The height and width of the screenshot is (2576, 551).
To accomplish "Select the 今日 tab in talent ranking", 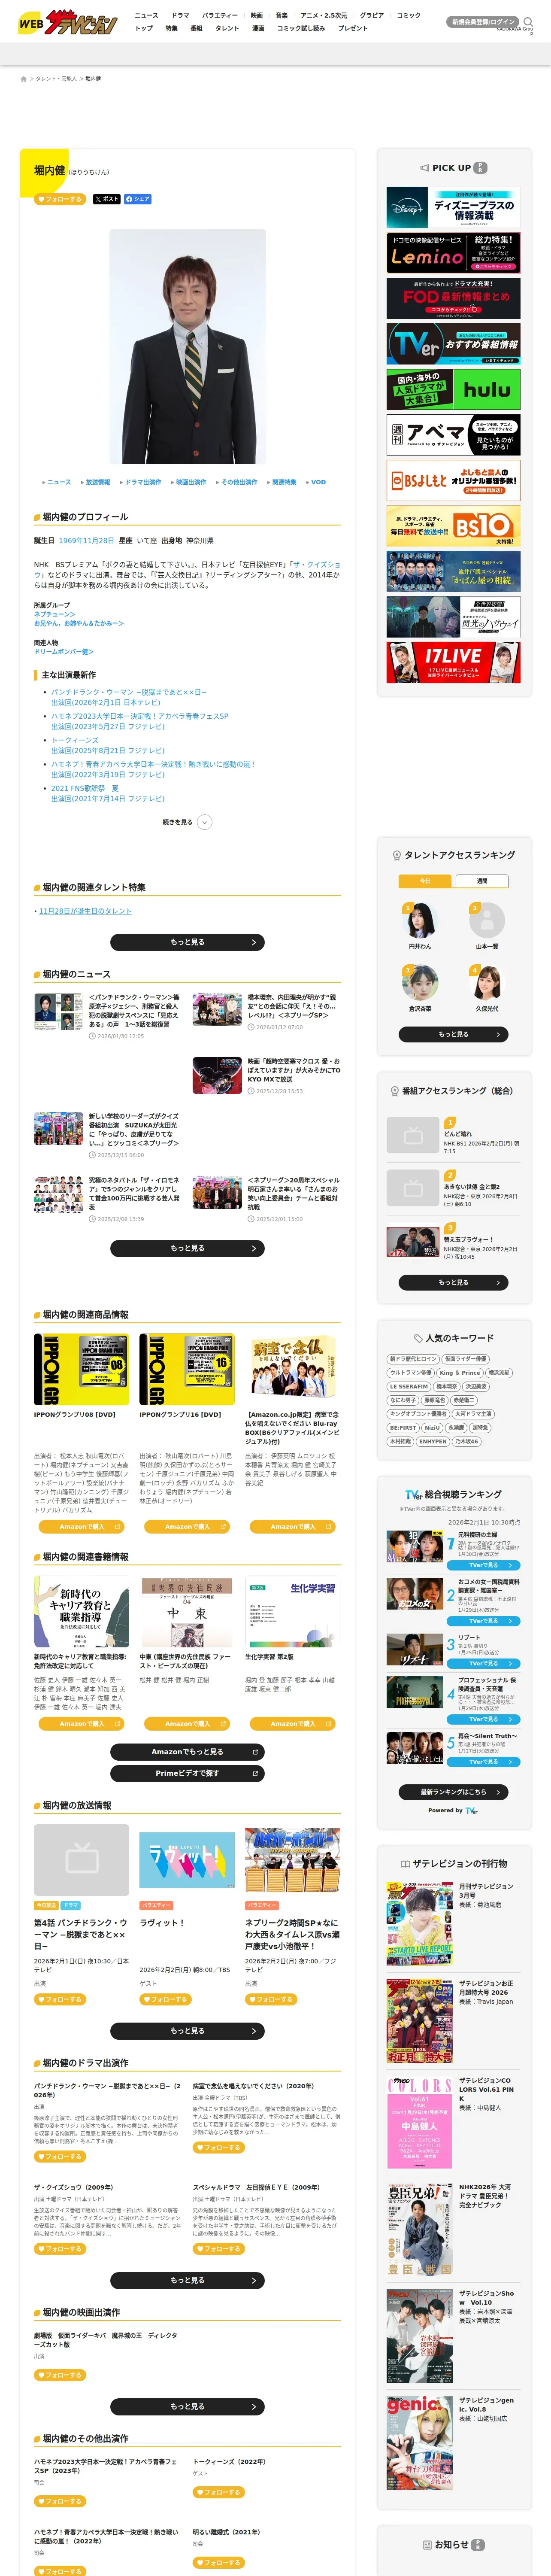I will coord(425,881).
